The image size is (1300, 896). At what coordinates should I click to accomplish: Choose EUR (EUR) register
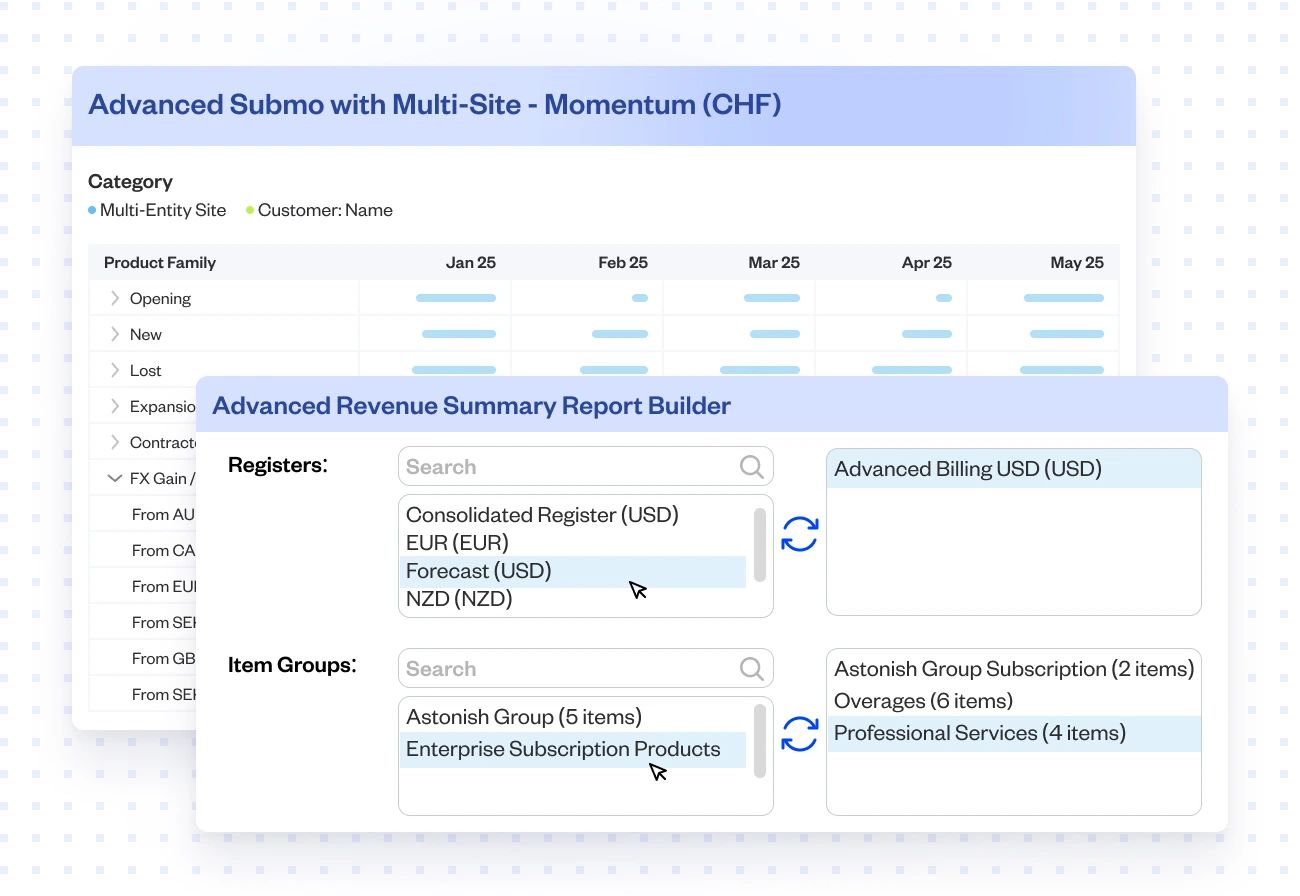point(457,543)
